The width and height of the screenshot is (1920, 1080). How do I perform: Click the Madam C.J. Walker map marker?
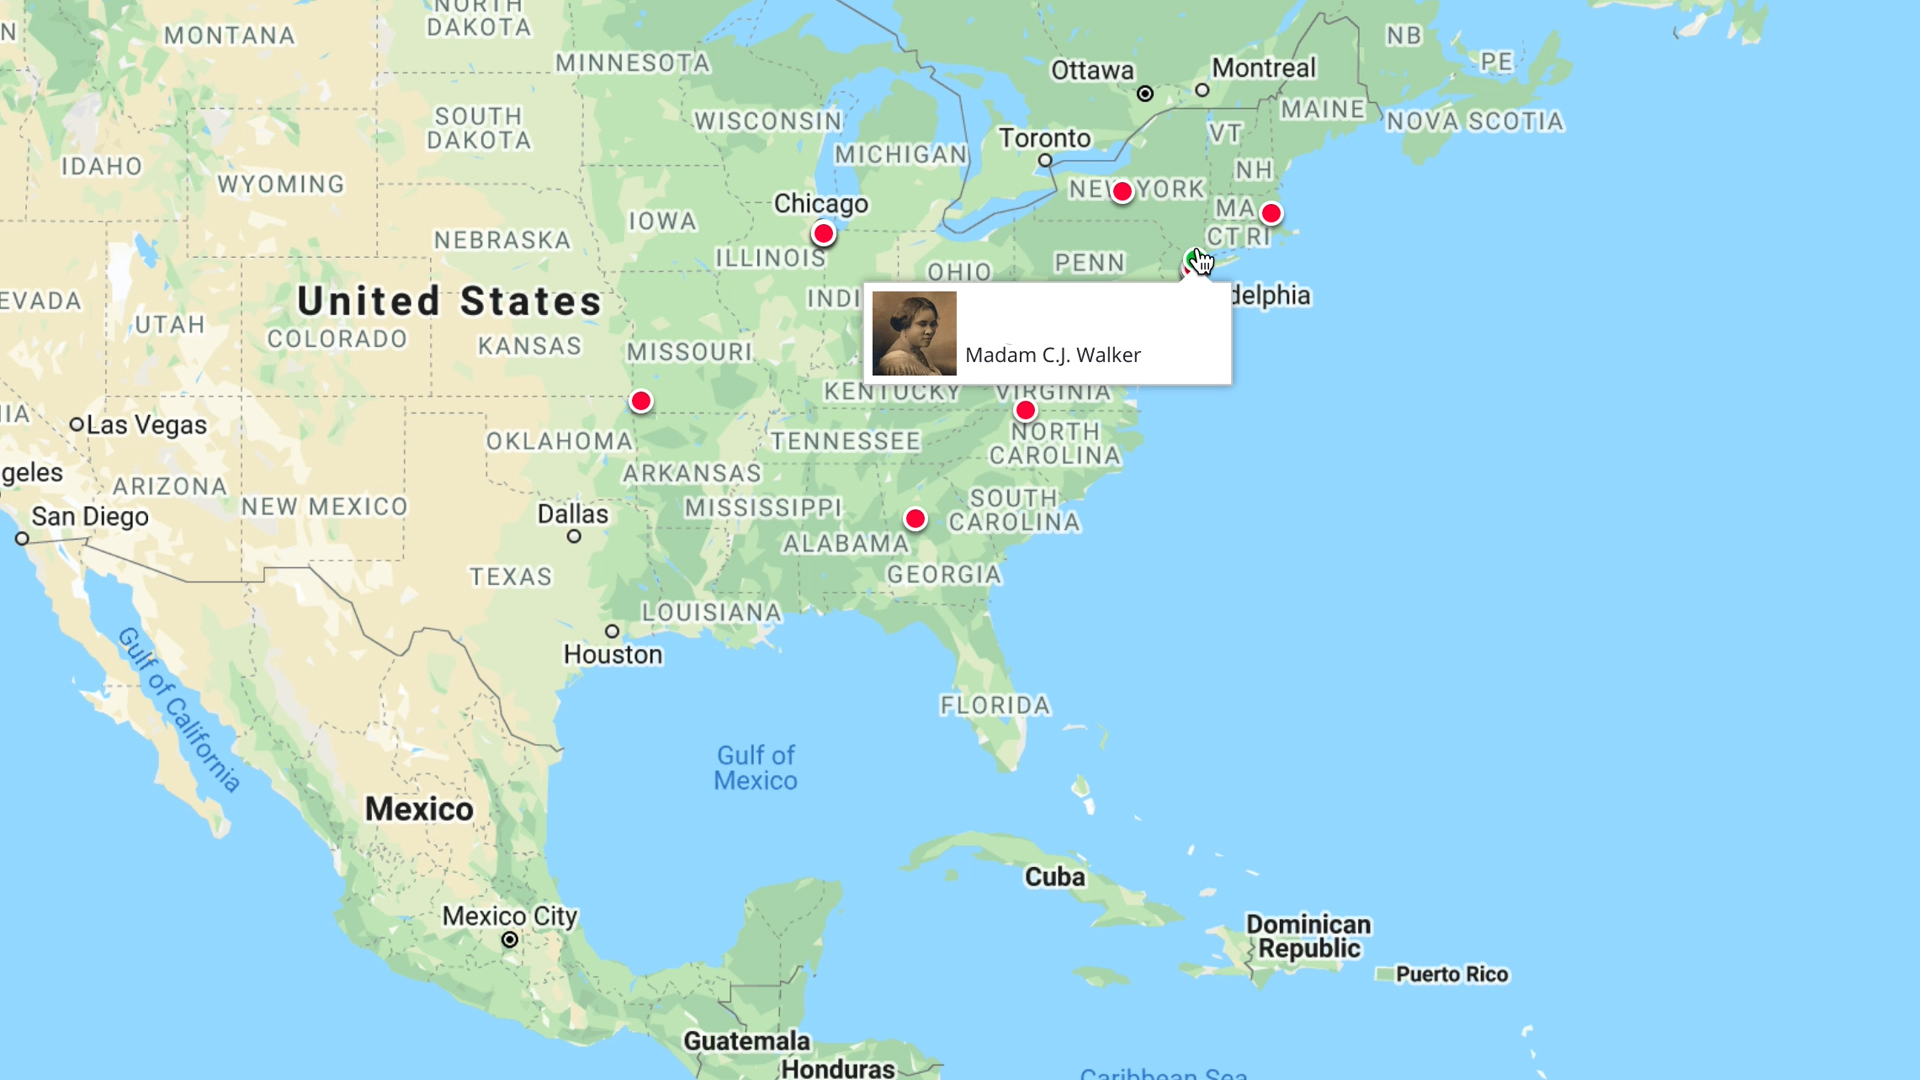1192,260
